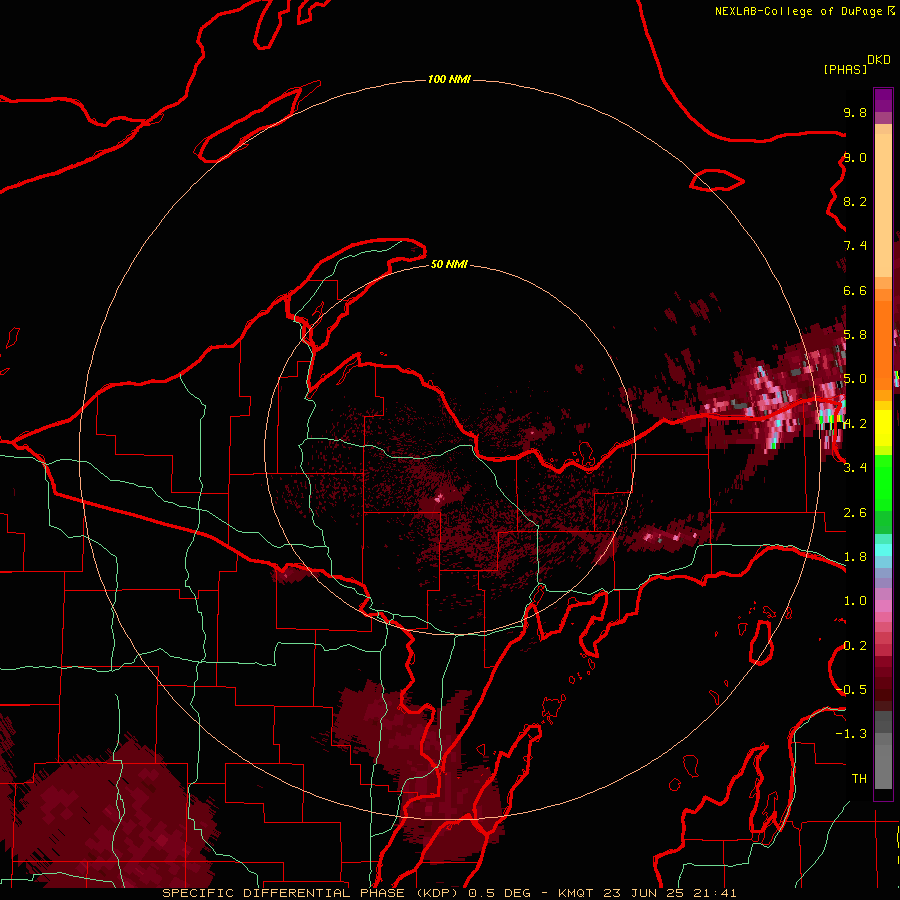Select the 1.8 legend value
The image size is (900, 900).
855,557
